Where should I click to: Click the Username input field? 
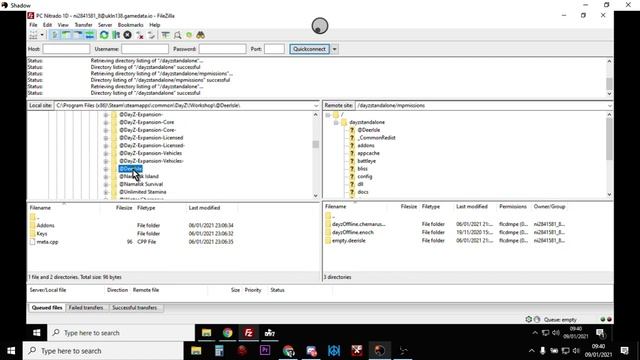click(145, 49)
